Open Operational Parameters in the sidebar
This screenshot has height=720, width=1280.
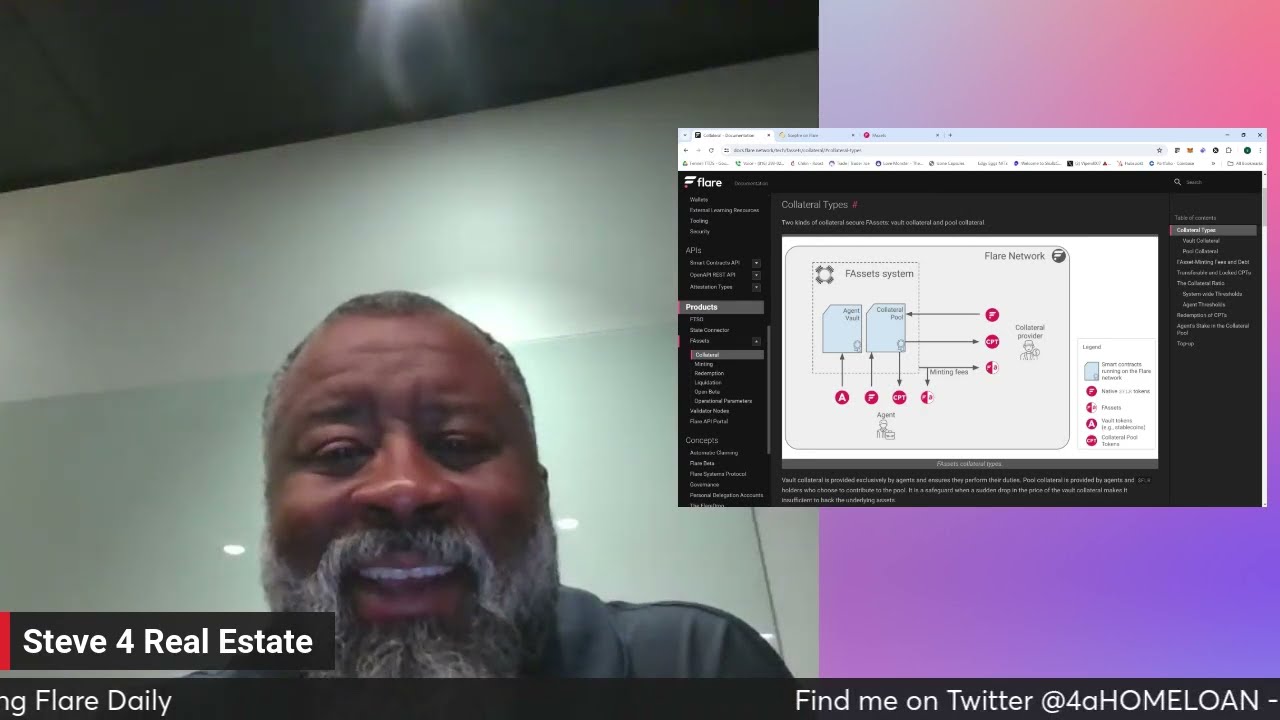pos(723,401)
